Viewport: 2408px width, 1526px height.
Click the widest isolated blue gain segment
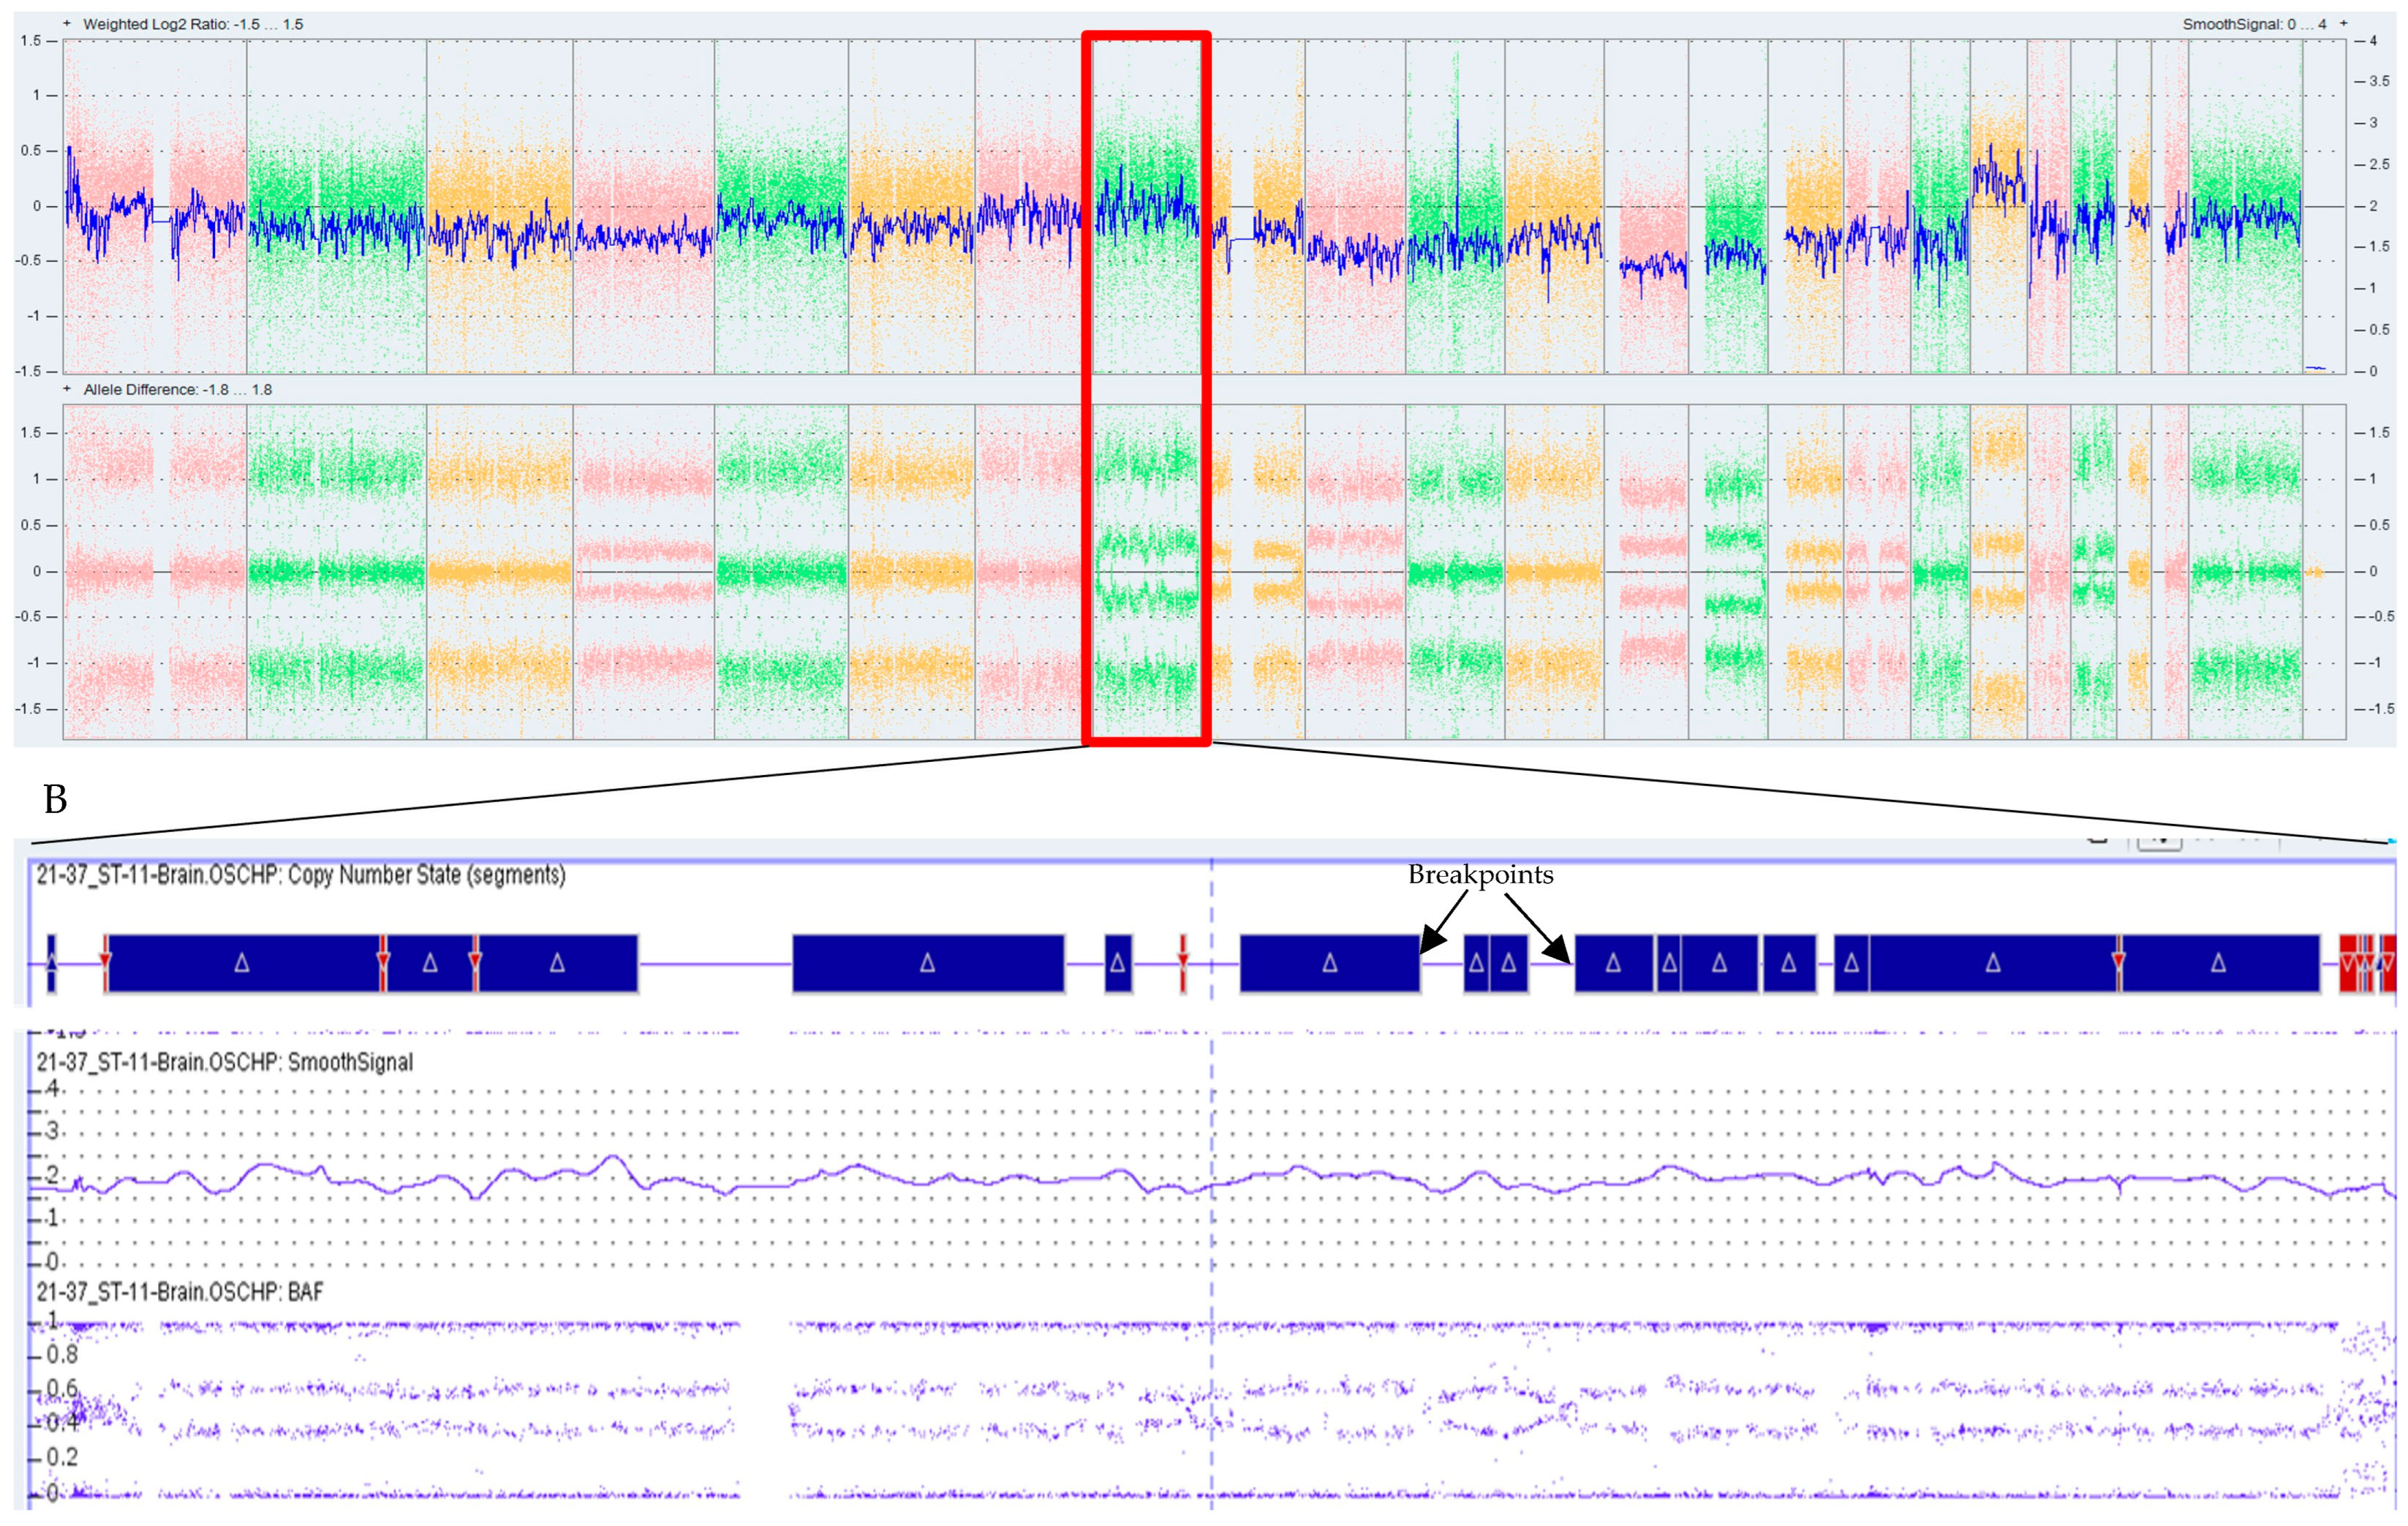click(x=927, y=963)
